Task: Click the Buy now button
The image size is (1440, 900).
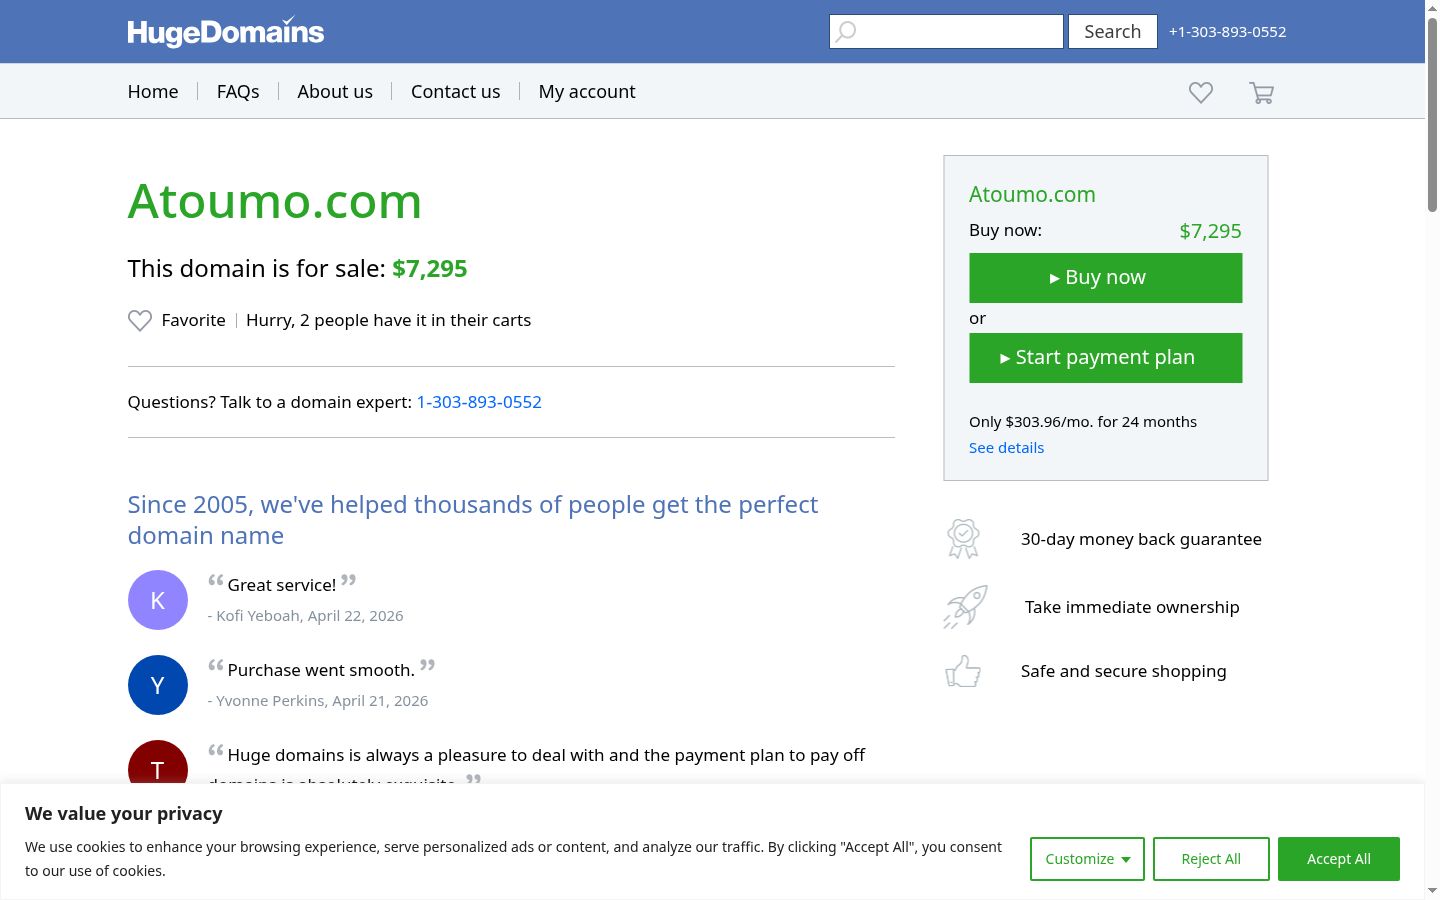Action: pos(1106,278)
